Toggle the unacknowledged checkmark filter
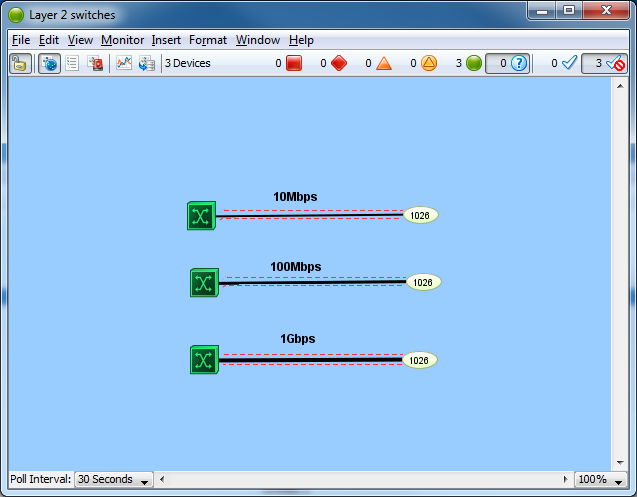This screenshot has width=637, height=497. [x=604, y=63]
